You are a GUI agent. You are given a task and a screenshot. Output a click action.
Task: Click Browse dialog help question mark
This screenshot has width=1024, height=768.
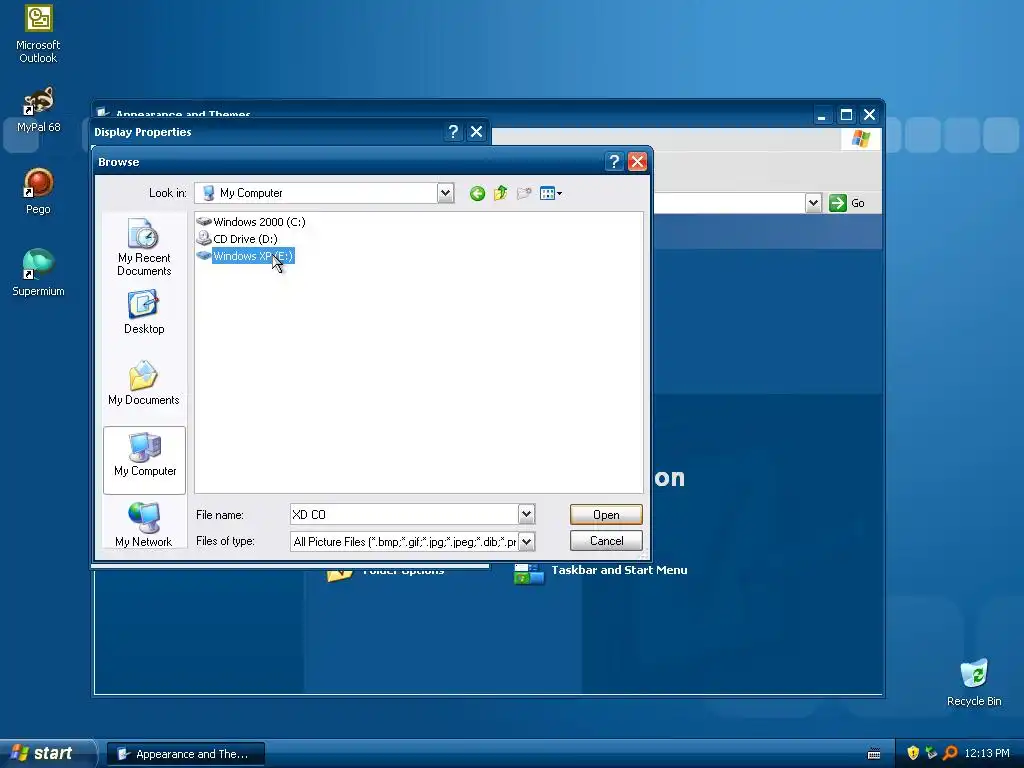click(614, 161)
